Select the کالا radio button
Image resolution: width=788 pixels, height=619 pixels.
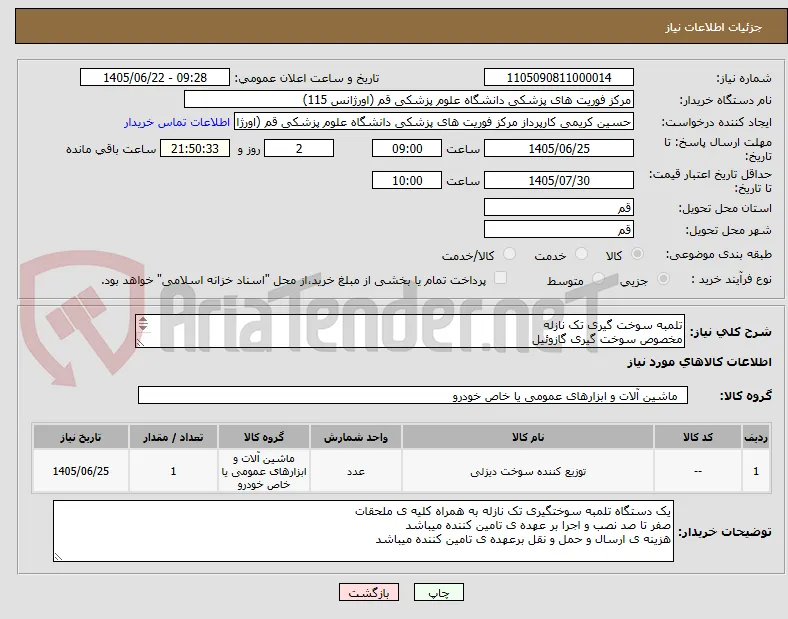click(637, 254)
